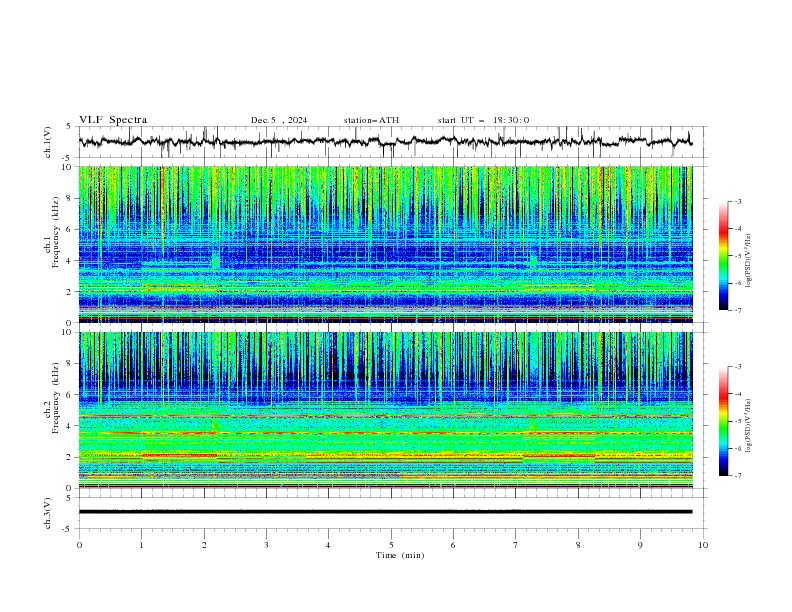792x612 pixels.
Task: Click the "2" kHz tick of ch.2 spectrogram
Action: (x=70, y=457)
